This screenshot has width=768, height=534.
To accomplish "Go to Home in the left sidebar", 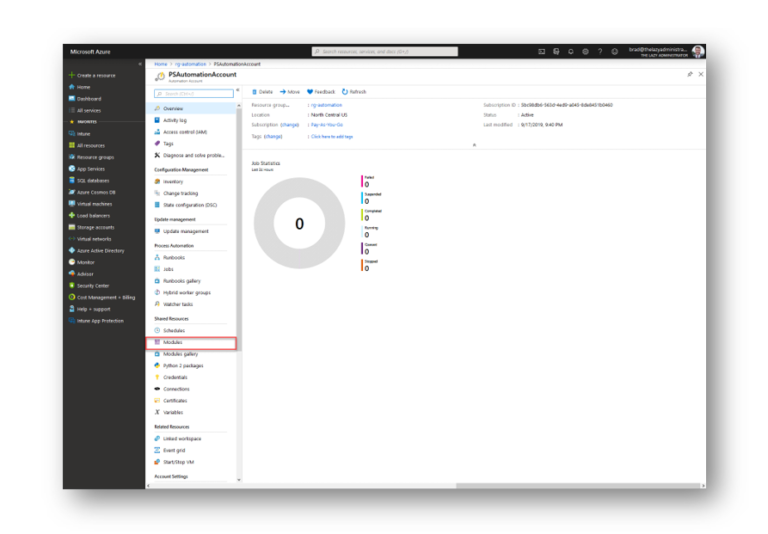I will click(83, 87).
